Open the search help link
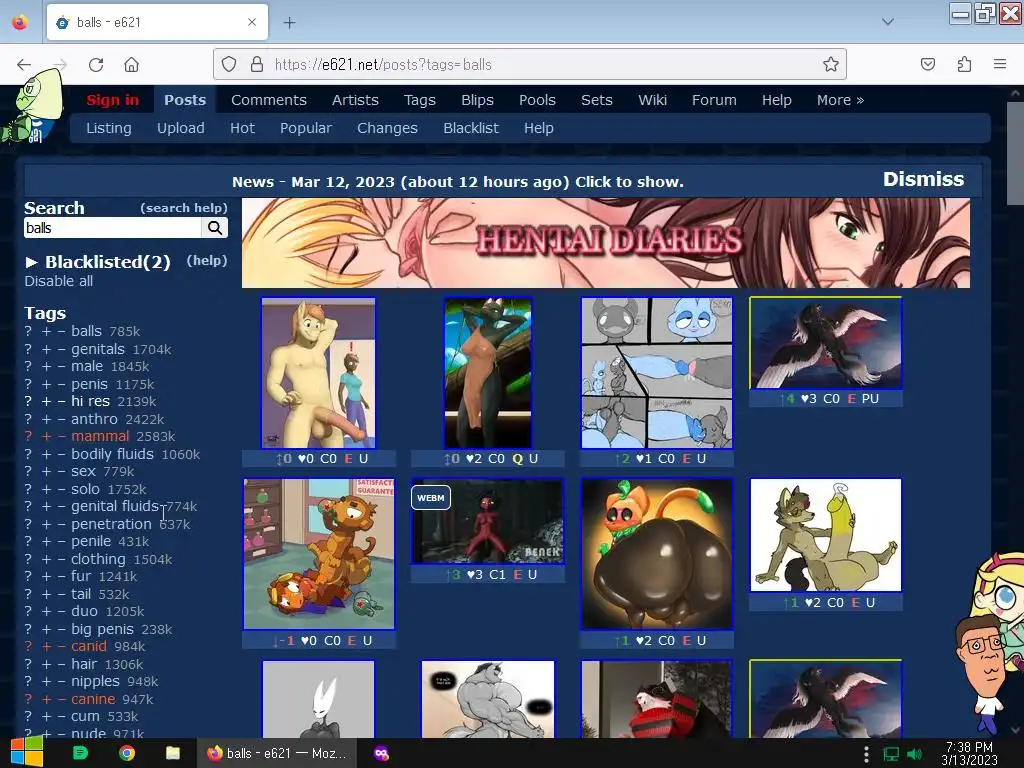This screenshot has height=768, width=1024. click(x=184, y=208)
